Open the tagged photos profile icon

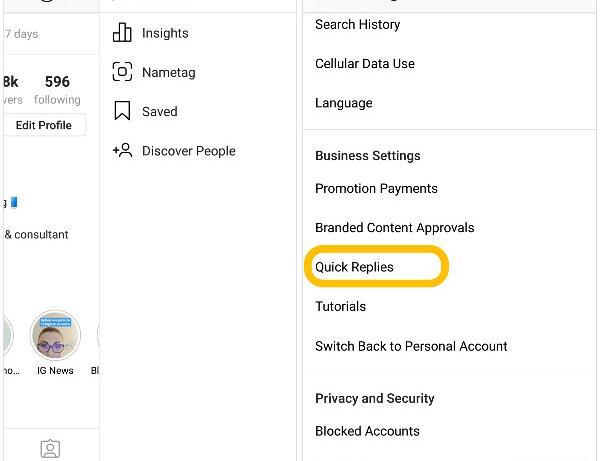(50, 449)
